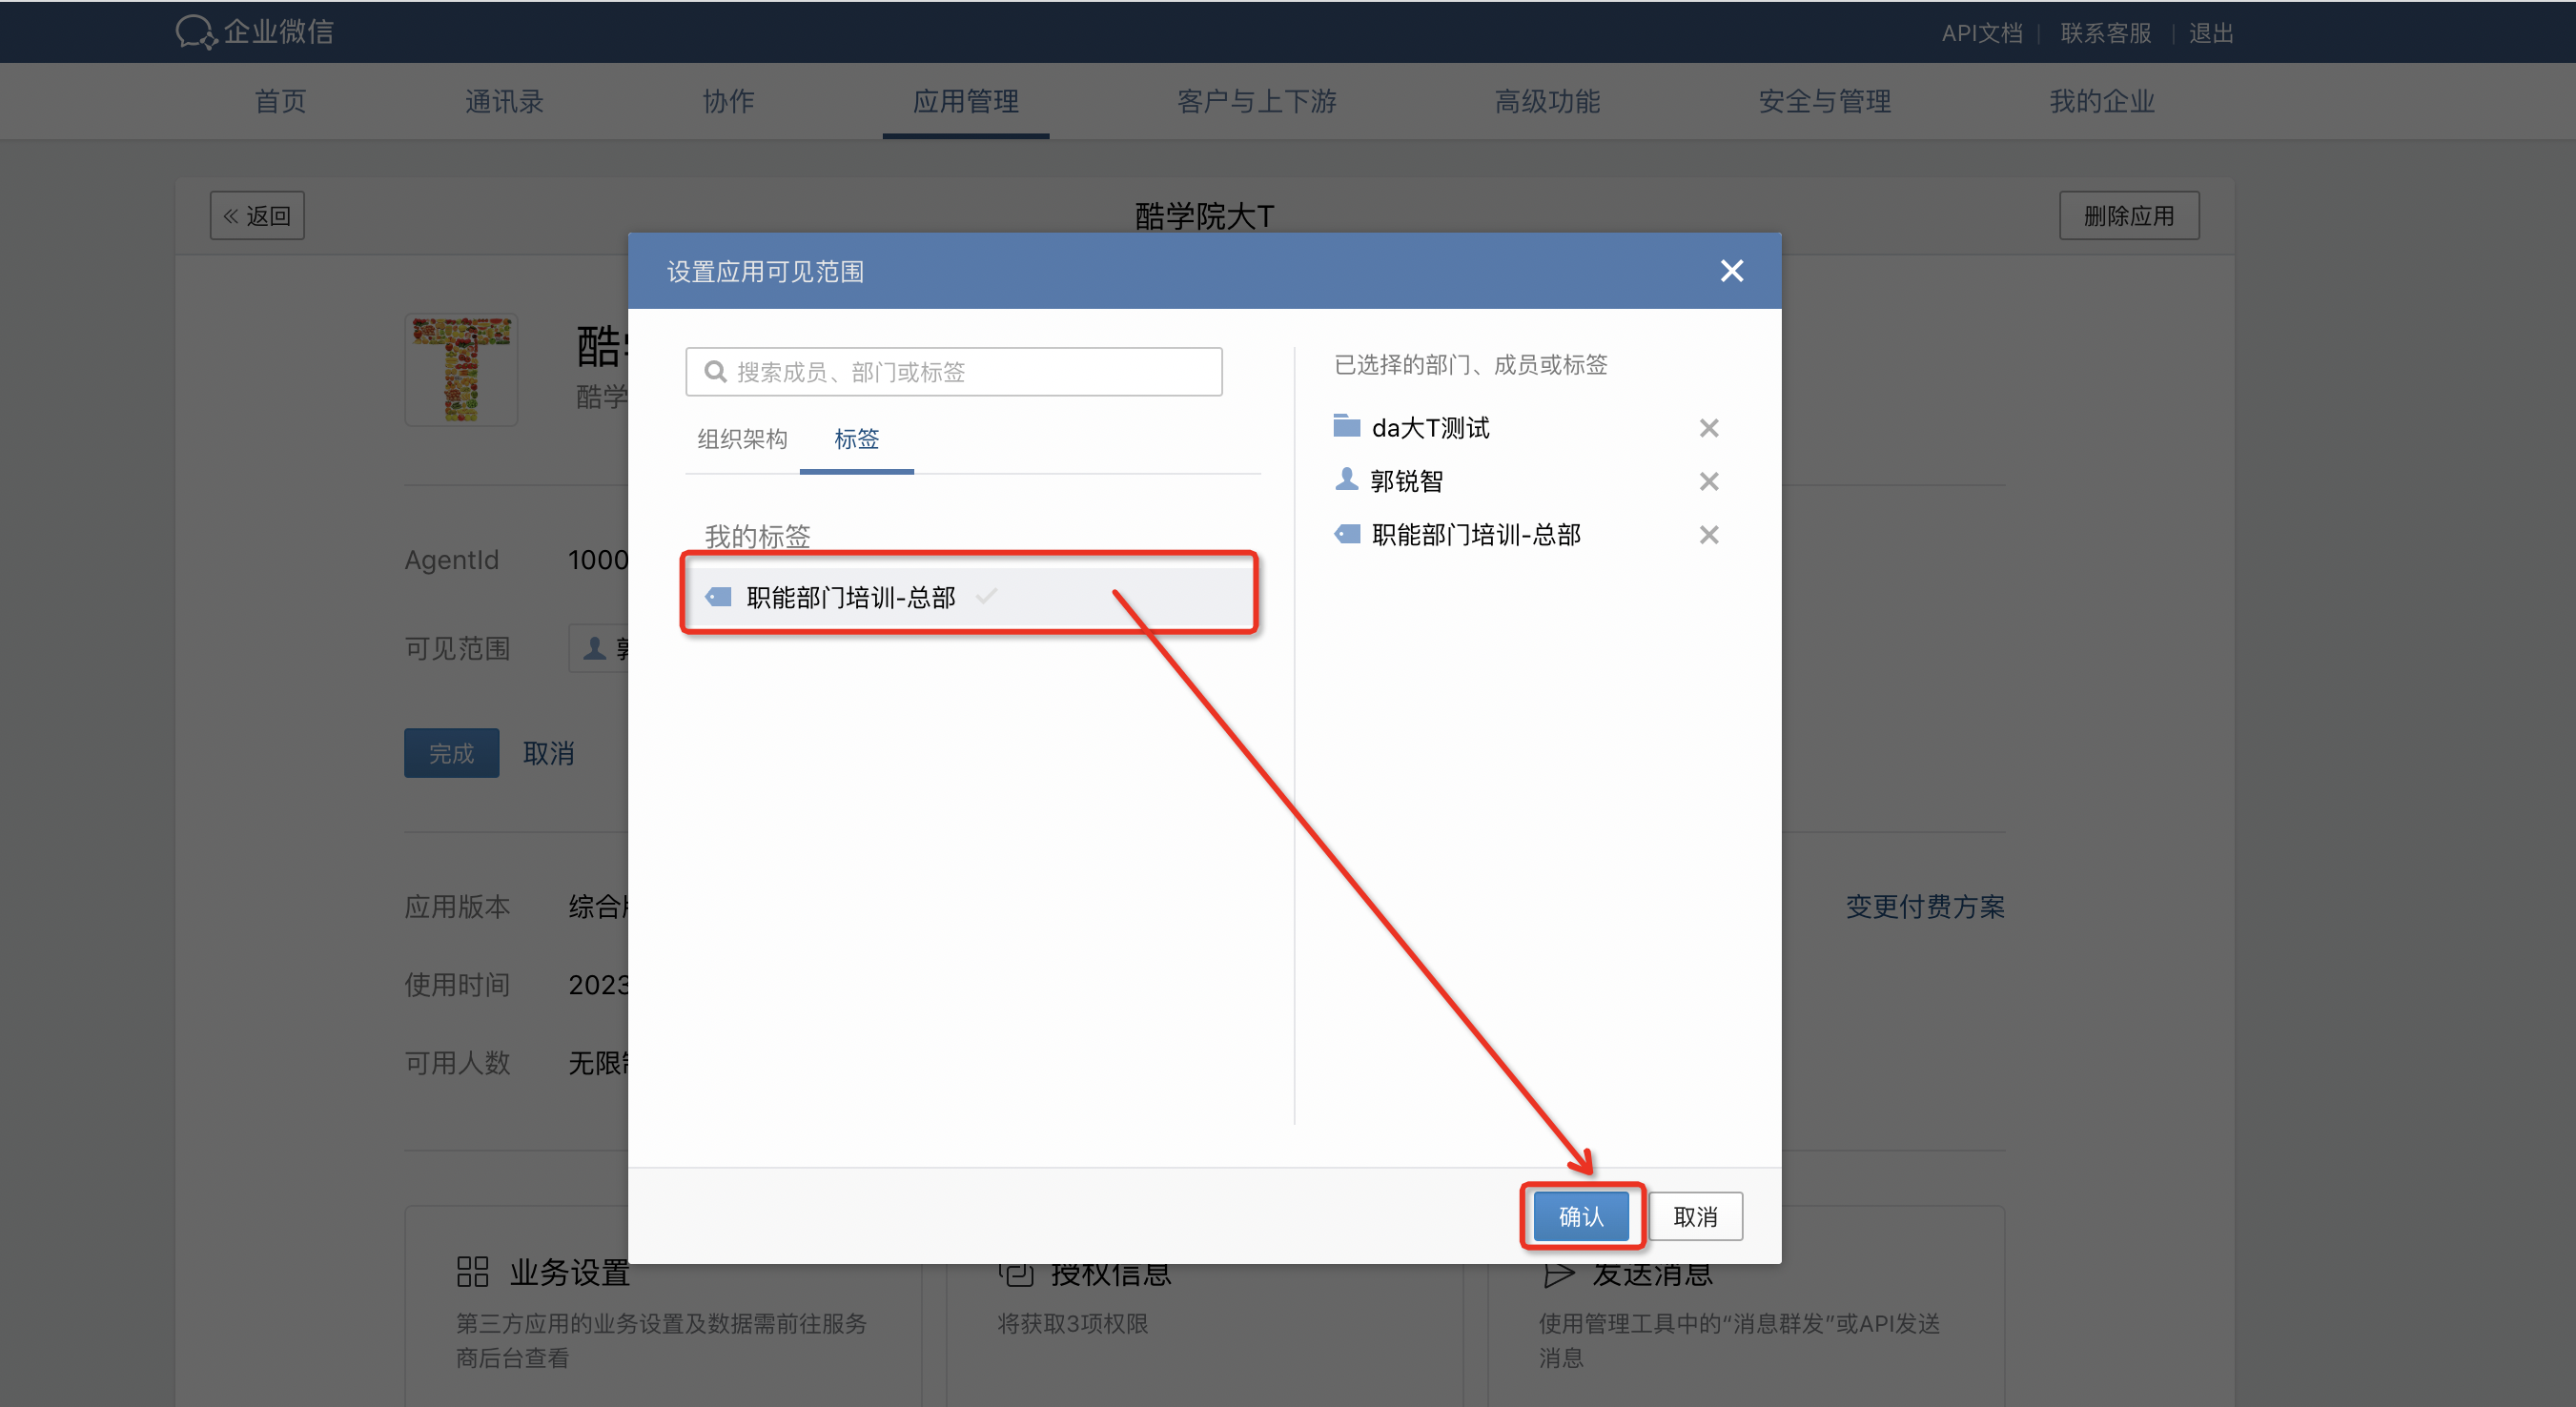Screen dimensions: 2576x1407
Task: Open 联系客服 link
Action: 2105,33
